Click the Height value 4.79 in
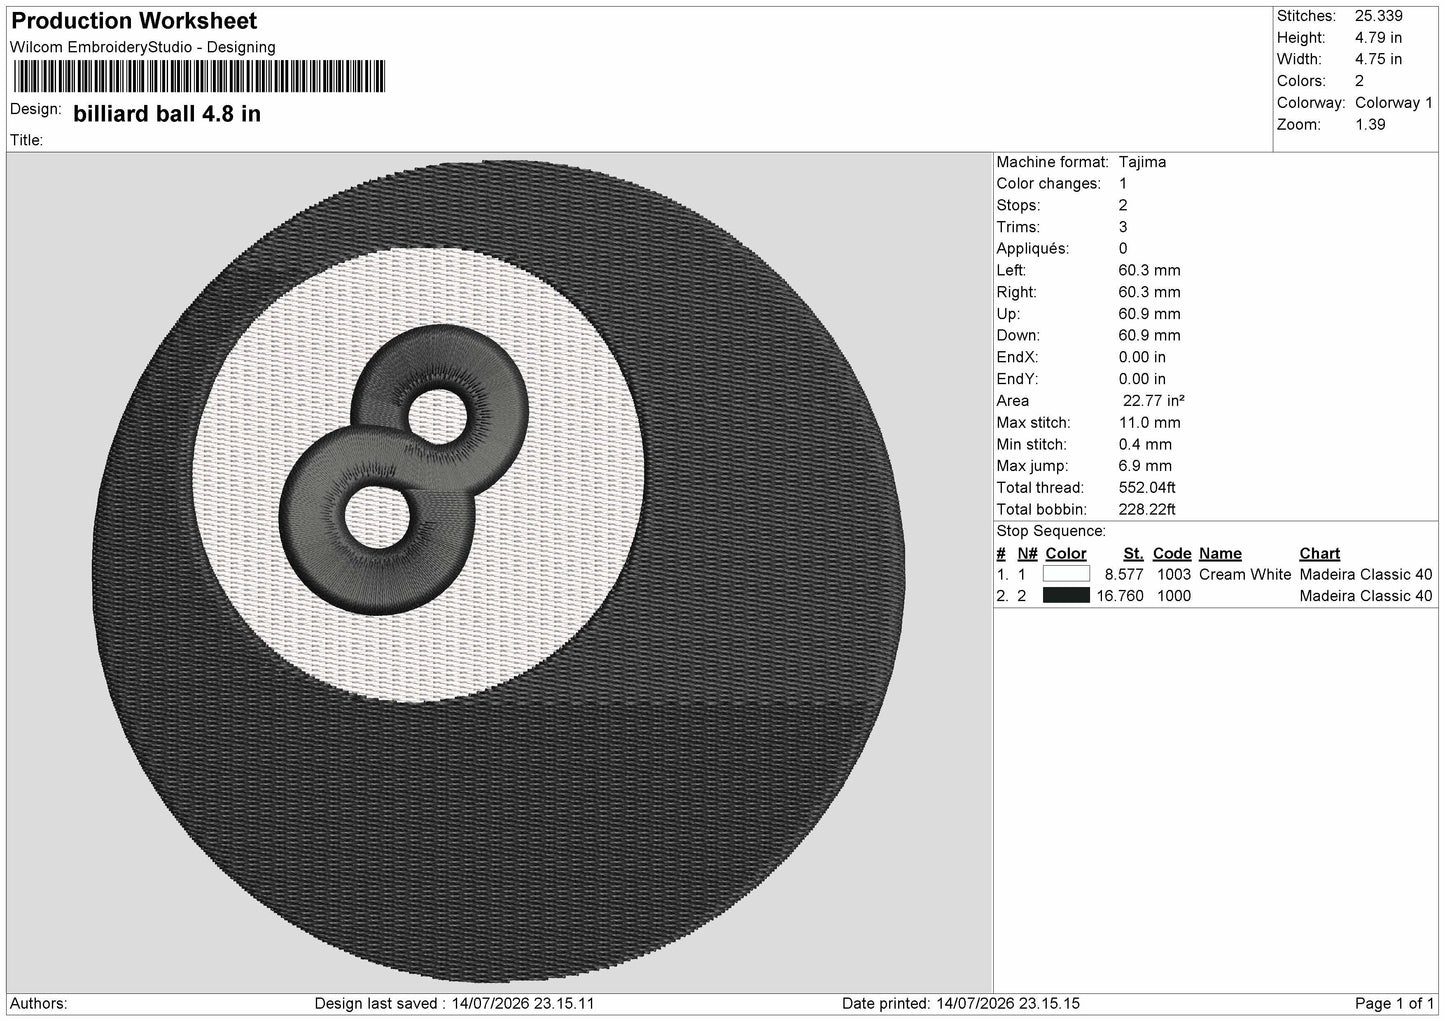The width and height of the screenshot is (1445, 1021). coord(1379,38)
